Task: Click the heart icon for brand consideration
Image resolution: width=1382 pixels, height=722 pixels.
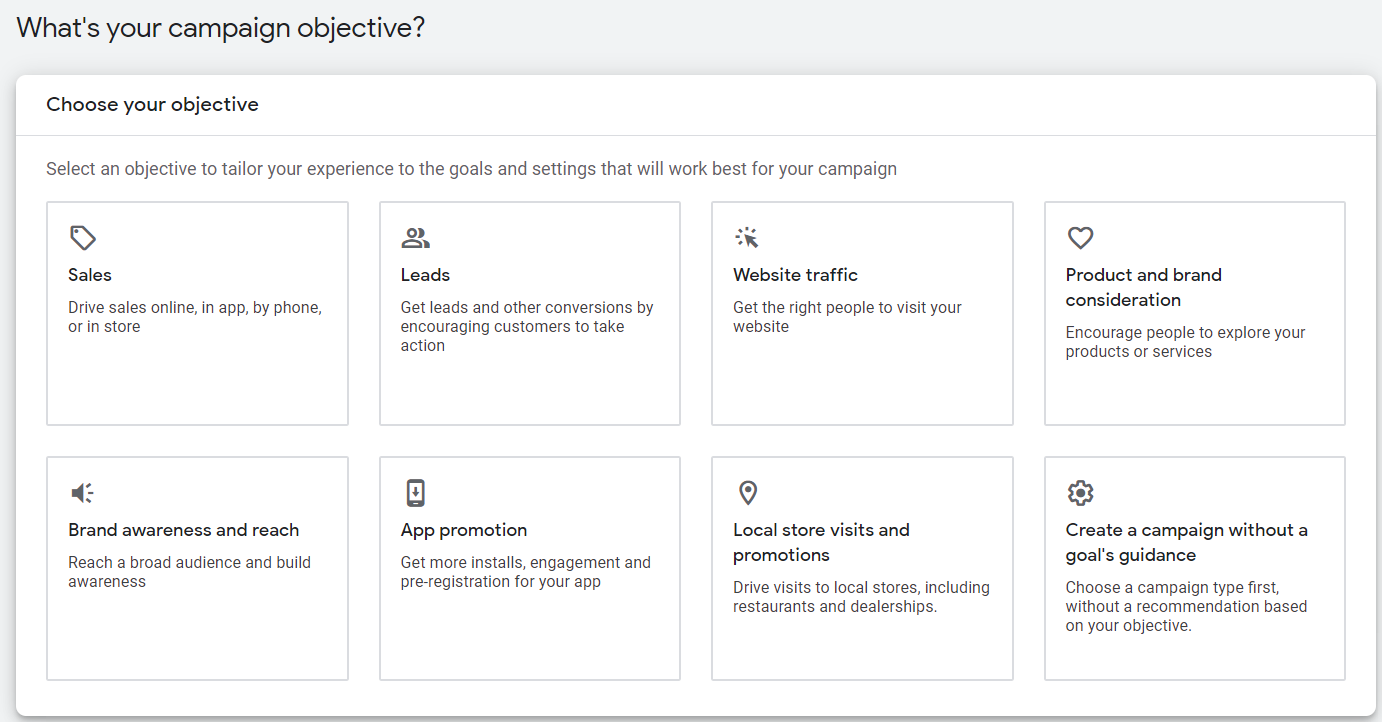Action: point(1080,238)
